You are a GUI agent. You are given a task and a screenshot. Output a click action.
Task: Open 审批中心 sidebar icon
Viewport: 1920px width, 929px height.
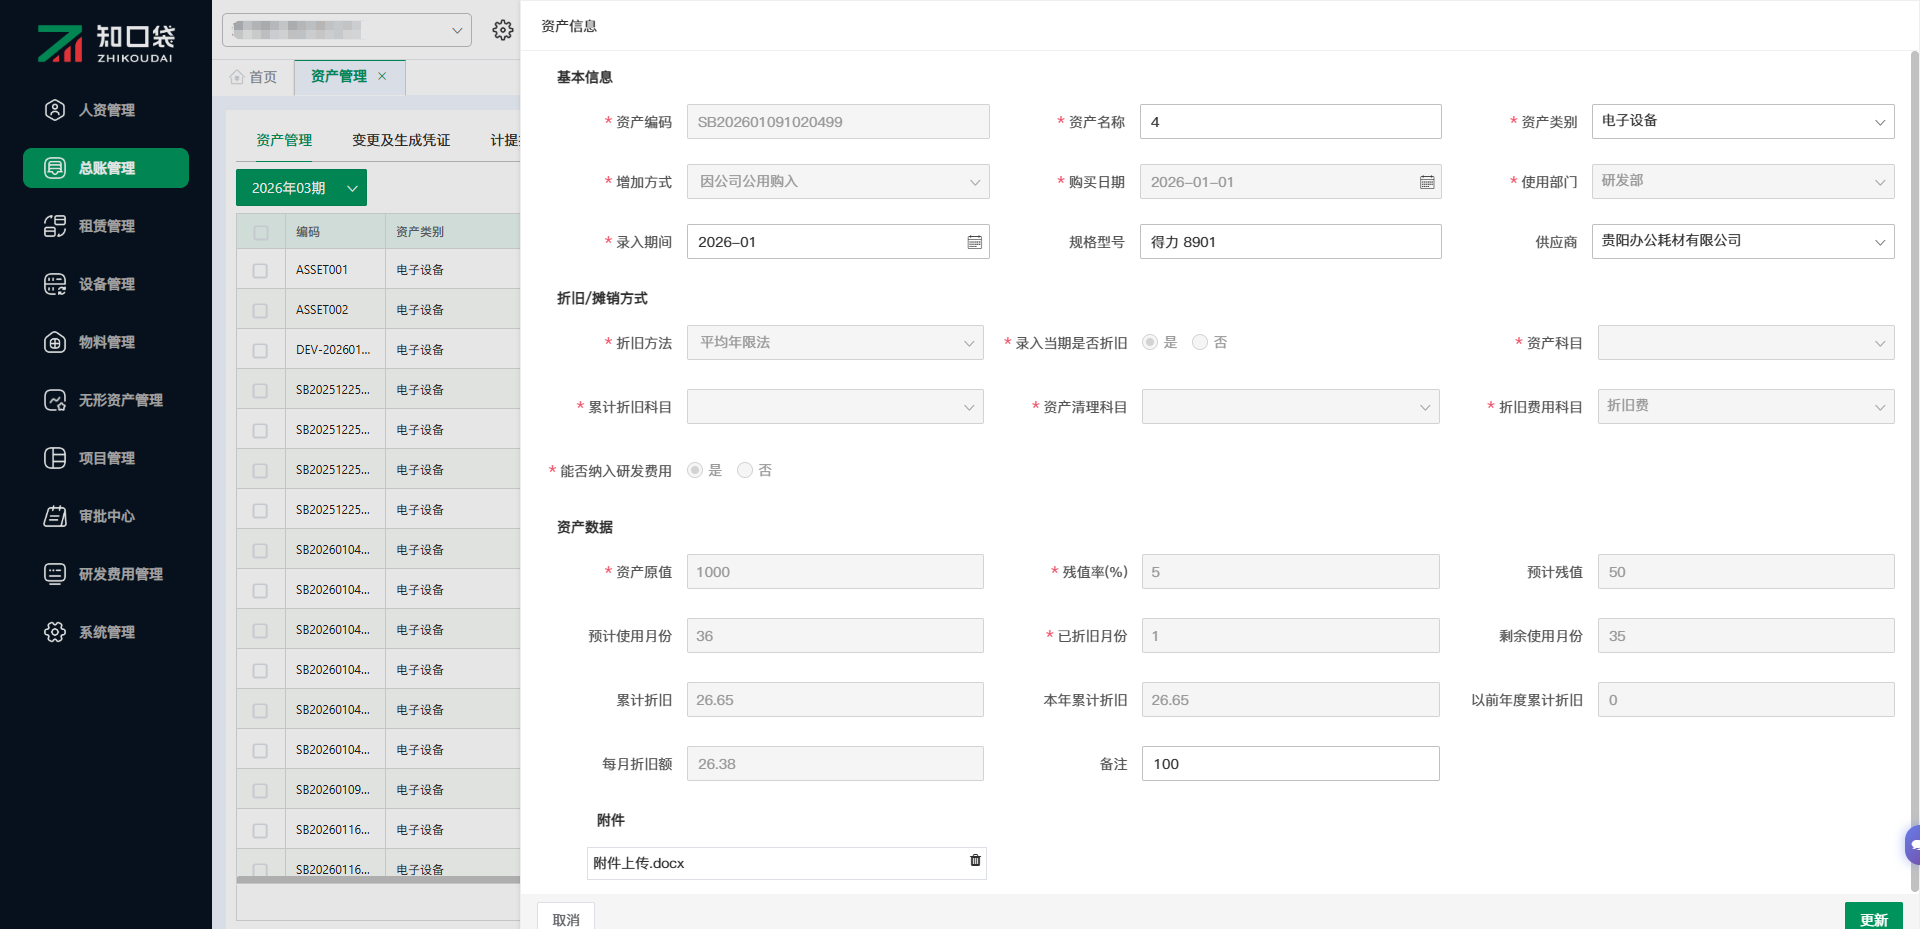(55, 516)
